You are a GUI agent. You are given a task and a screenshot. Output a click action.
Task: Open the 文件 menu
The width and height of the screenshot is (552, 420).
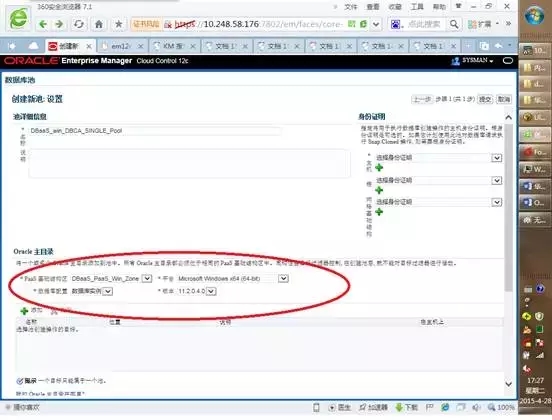pos(351,7)
